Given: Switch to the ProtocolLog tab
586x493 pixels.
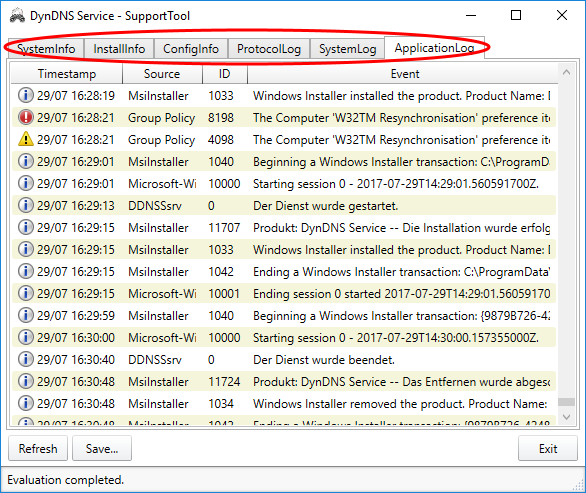Looking at the screenshot, I should pyautogui.click(x=269, y=49).
